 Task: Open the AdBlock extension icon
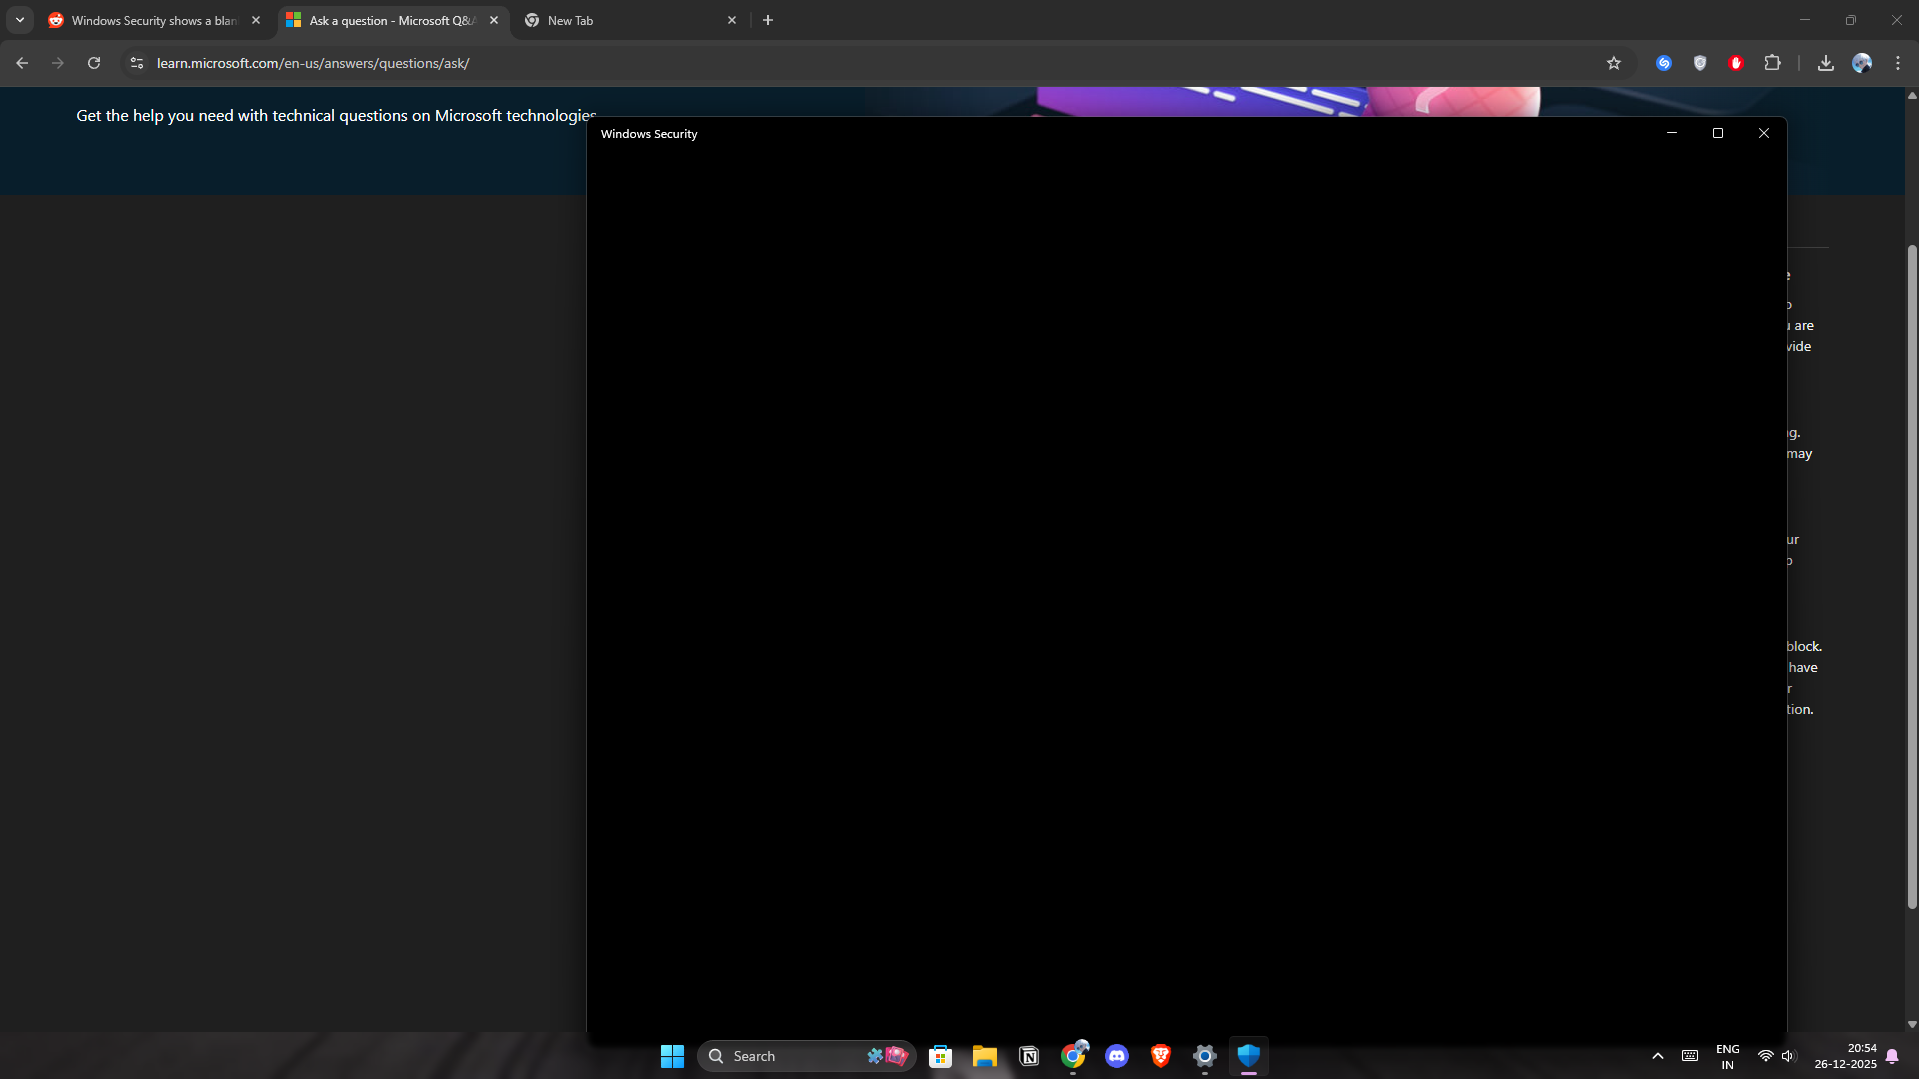pyautogui.click(x=1736, y=62)
